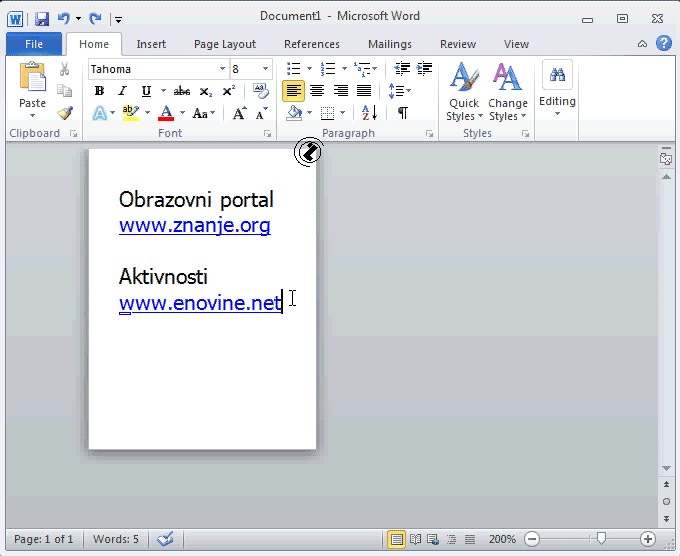The width and height of the screenshot is (680, 556).
Task: Switch to the Insert tab
Action: coord(151,44)
